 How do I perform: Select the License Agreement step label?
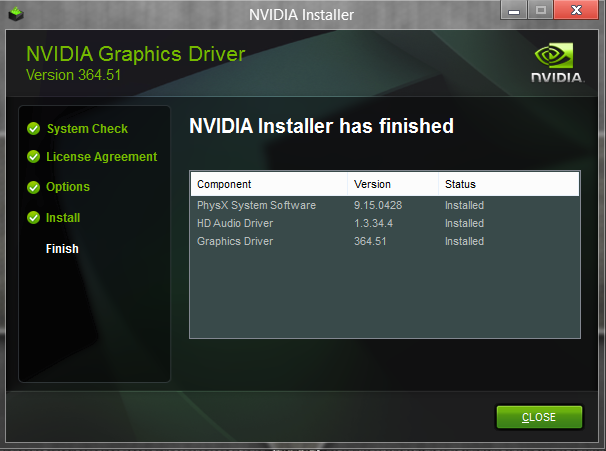tap(102, 157)
